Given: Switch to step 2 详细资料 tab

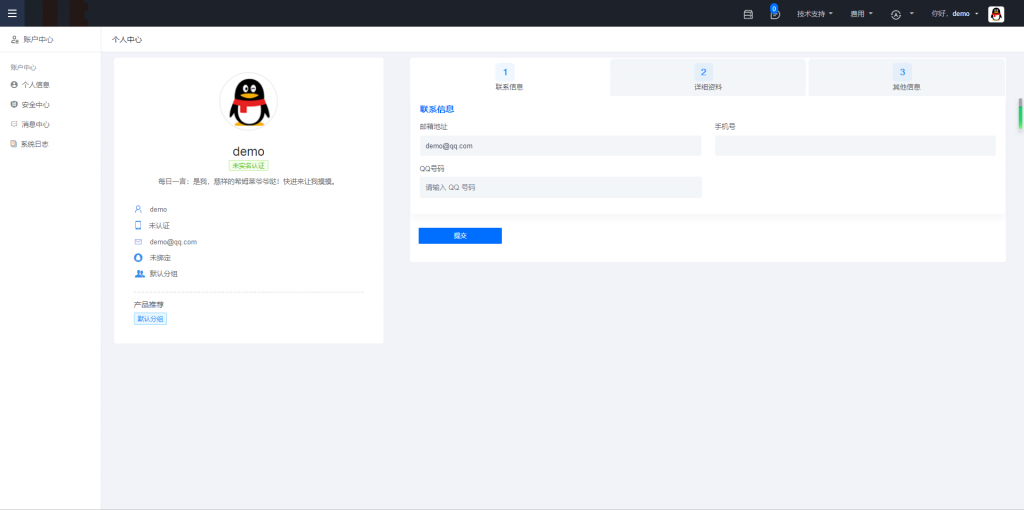Looking at the screenshot, I should coord(707,78).
